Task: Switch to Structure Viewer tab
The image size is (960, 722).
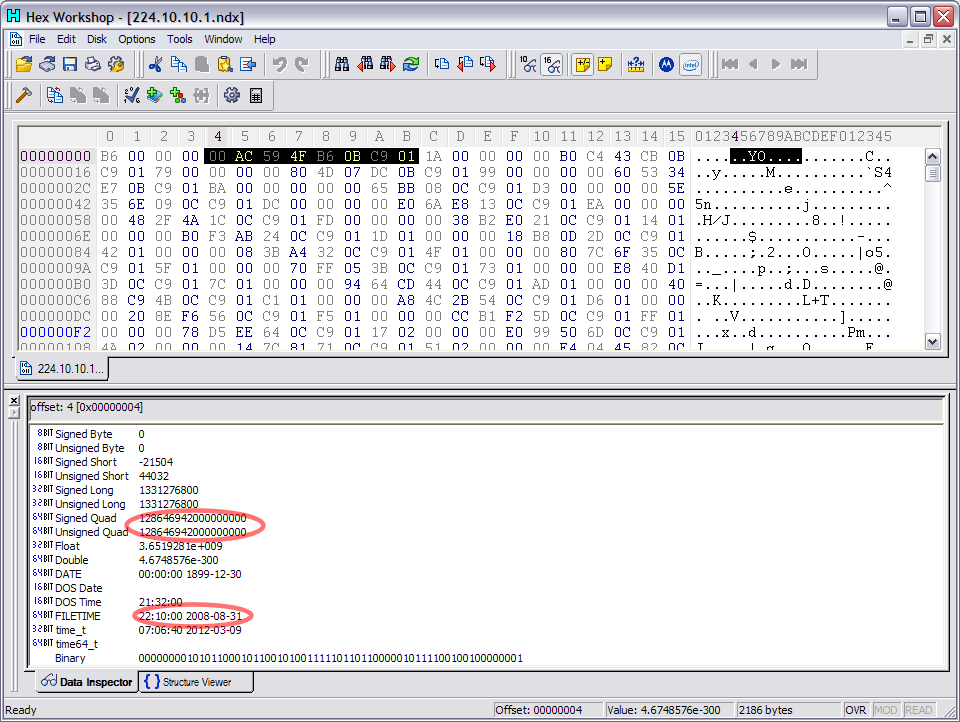Action: (x=197, y=682)
